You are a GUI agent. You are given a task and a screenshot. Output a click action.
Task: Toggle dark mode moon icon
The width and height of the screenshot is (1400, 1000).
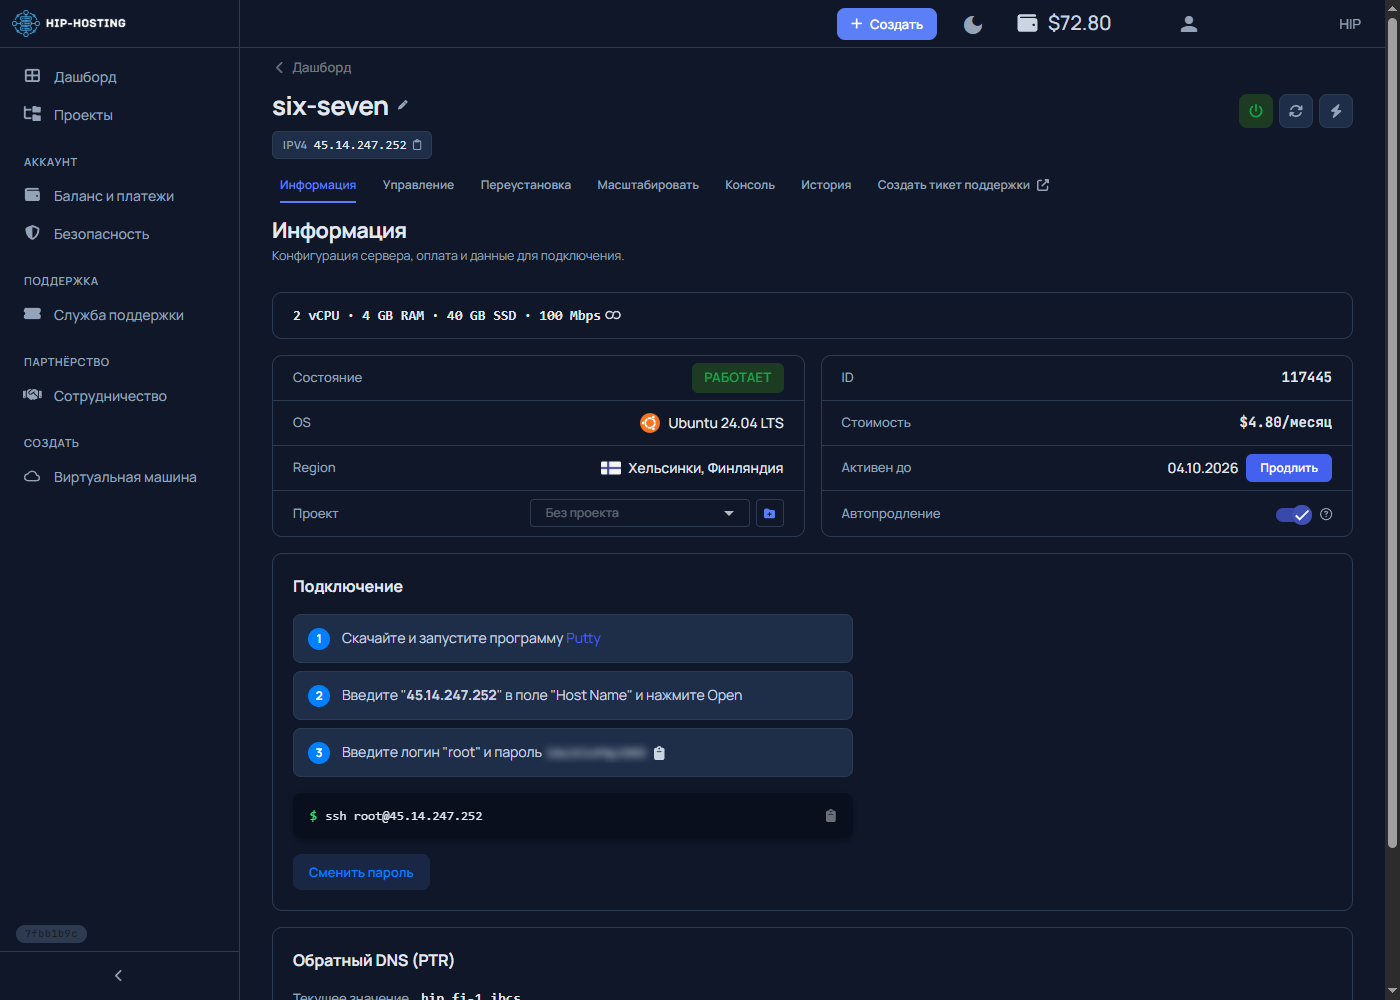click(x=973, y=24)
